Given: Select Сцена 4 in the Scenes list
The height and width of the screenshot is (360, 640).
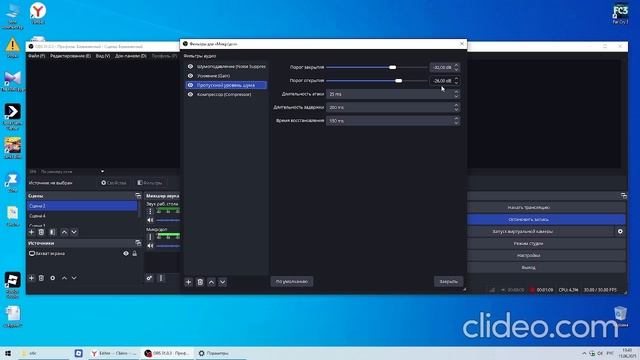Looking at the screenshot, I should pyautogui.click(x=82, y=216).
